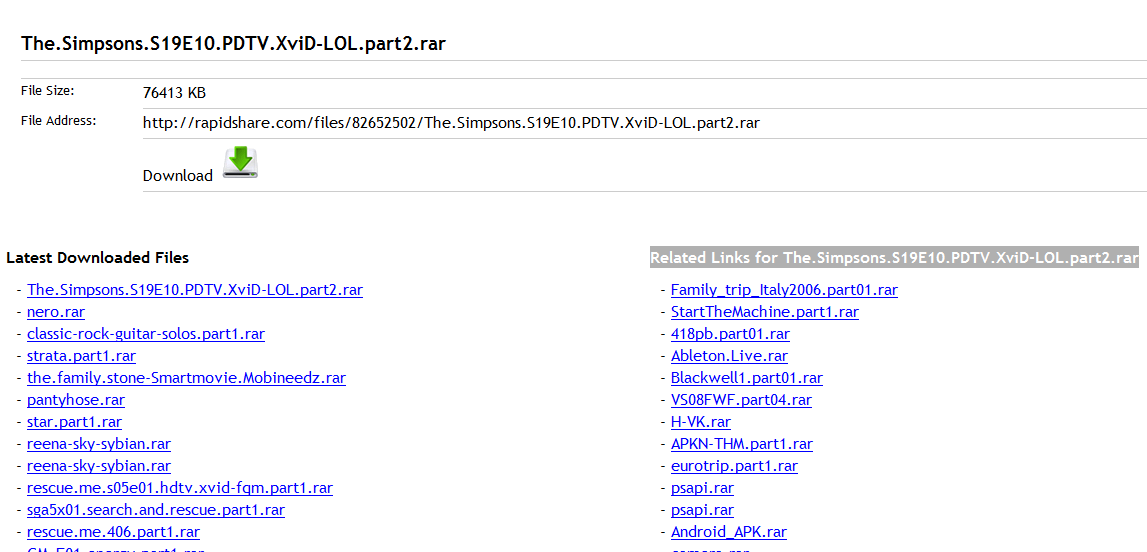Open rescue.me.406.part1.rar link
Screen dimensions: 1147x552
tap(113, 532)
